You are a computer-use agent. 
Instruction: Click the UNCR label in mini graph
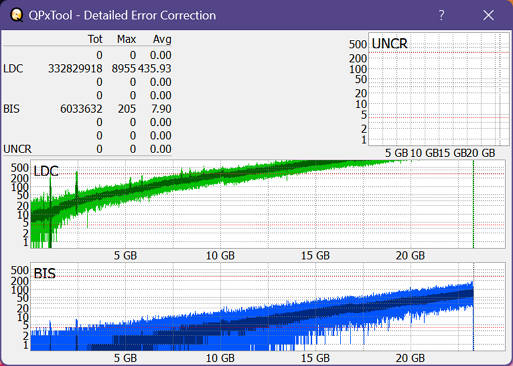[389, 44]
